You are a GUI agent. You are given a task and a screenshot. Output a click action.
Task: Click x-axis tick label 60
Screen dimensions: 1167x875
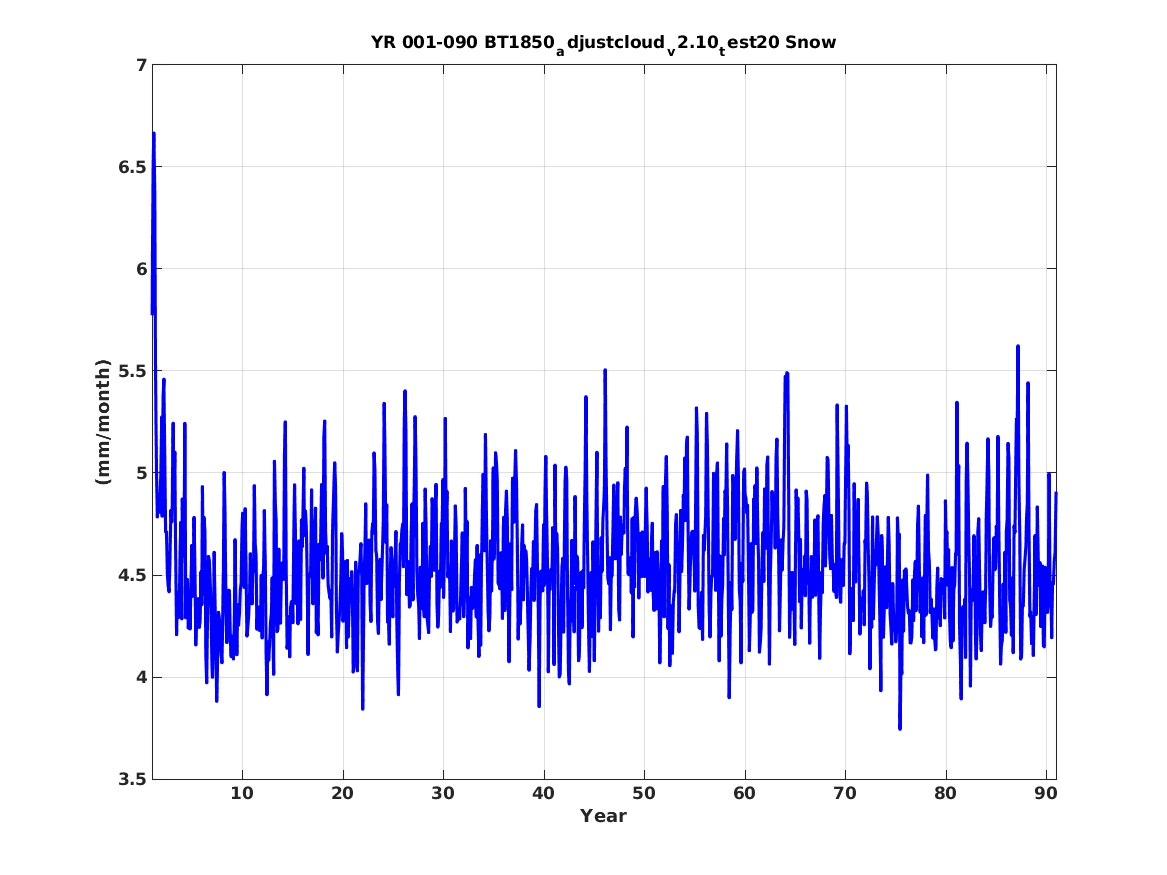click(744, 794)
